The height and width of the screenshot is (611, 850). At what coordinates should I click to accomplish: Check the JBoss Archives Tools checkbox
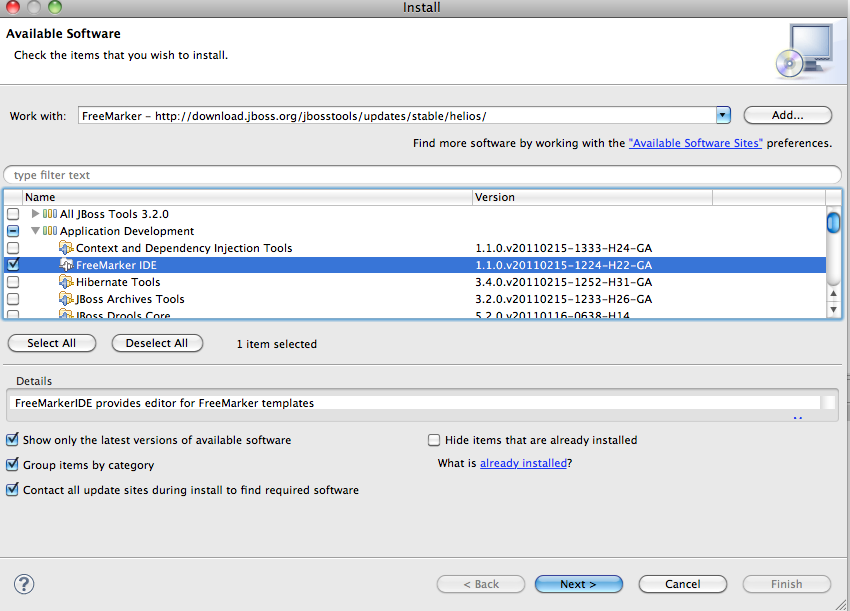pos(13,299)
